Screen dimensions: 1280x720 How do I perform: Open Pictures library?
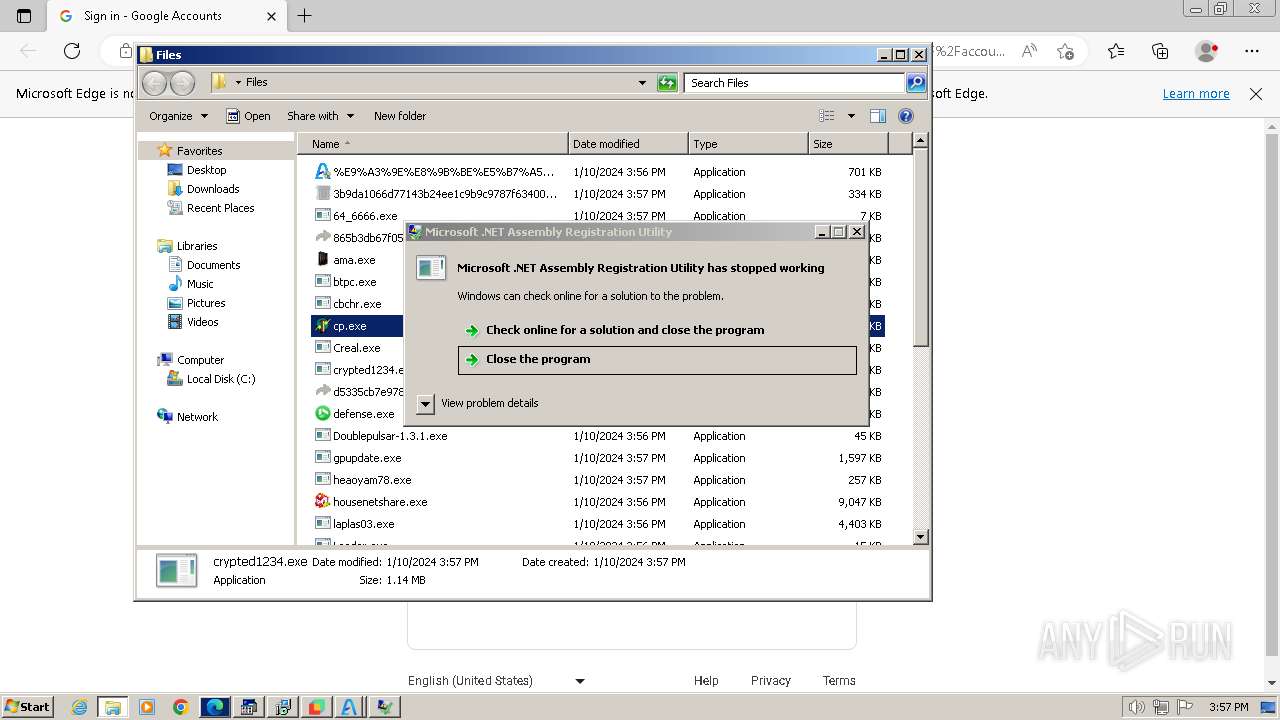tap(206, 303)
